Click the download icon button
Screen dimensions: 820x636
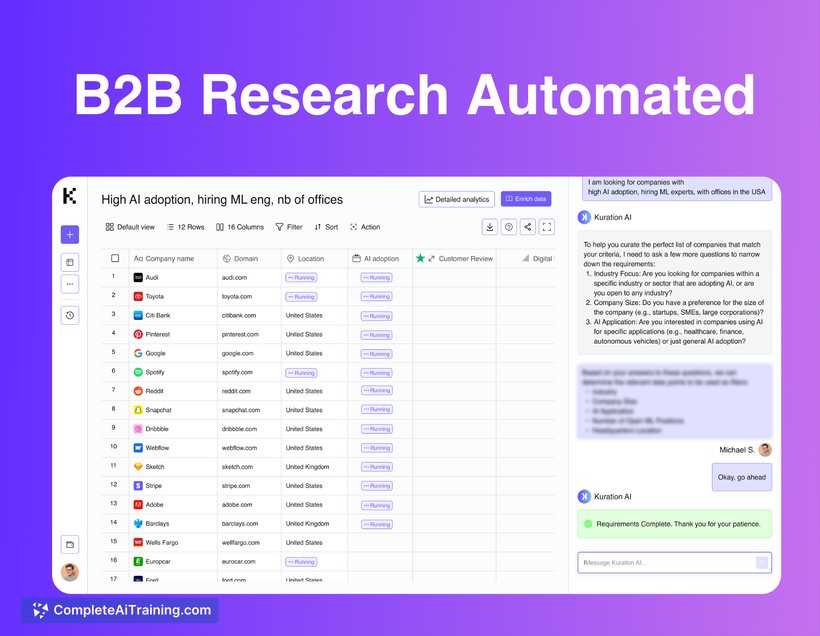point(489,227)
